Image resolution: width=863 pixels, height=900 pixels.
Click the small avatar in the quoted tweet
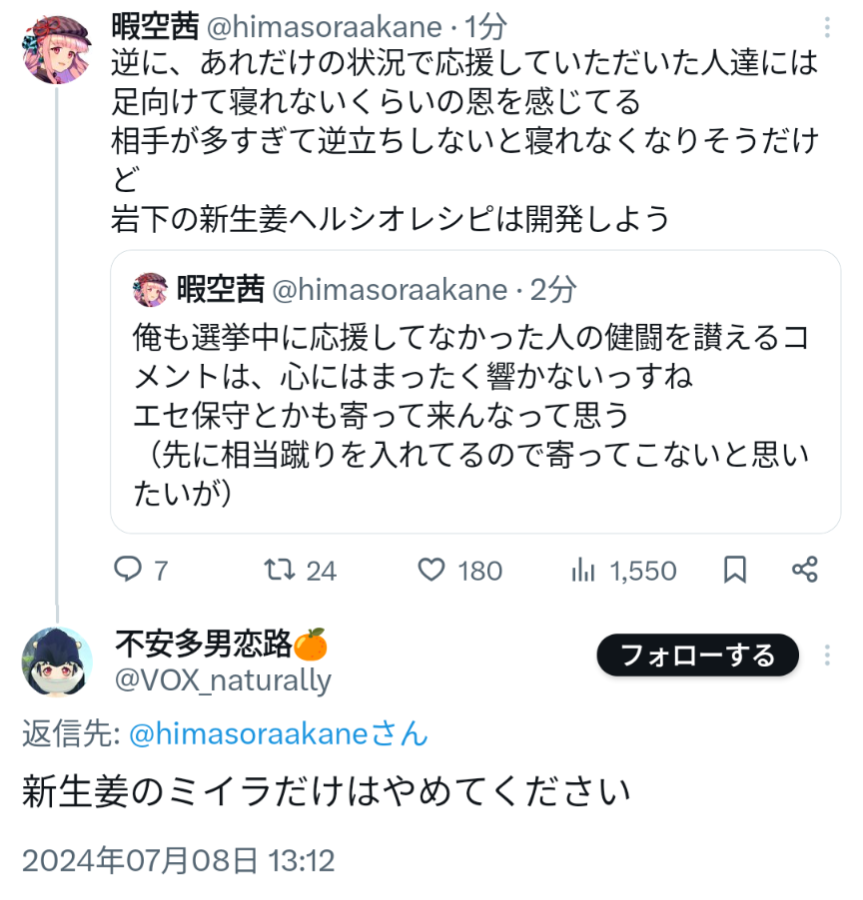coord(150,290)
